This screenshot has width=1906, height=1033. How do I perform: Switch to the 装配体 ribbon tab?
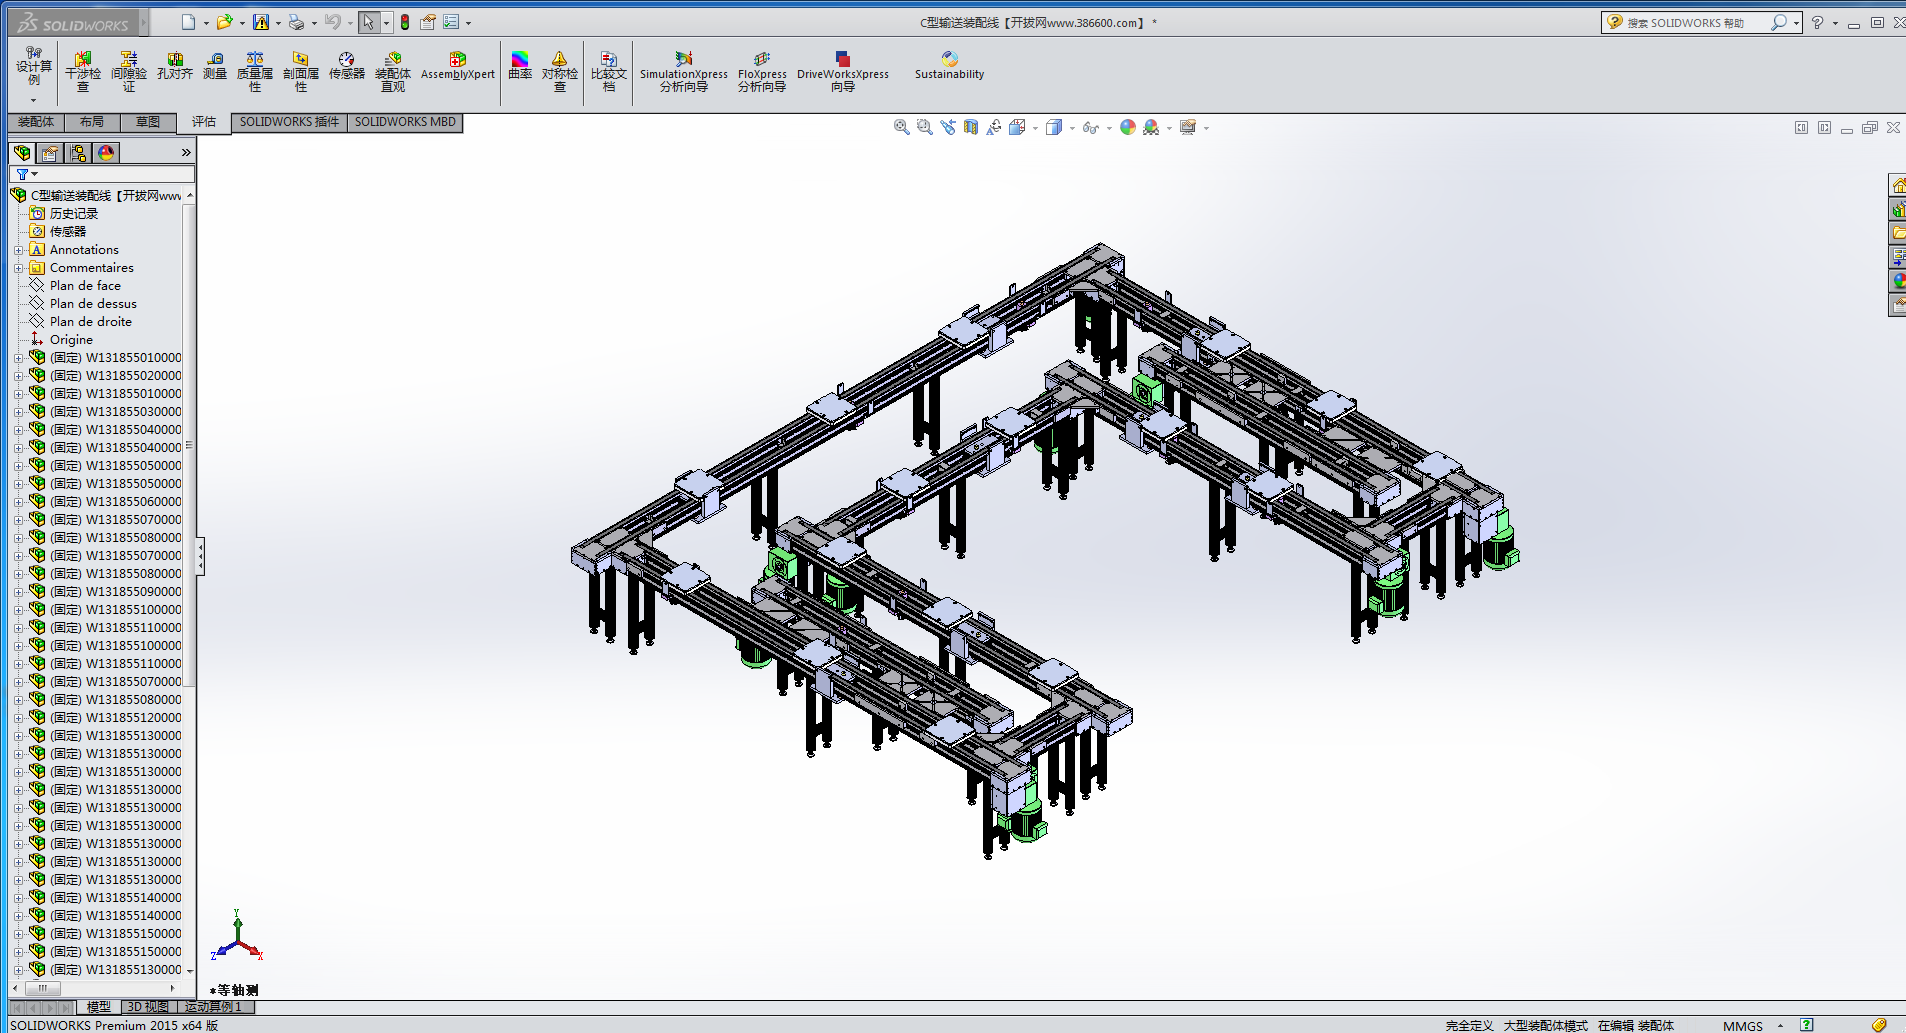(x=36, y=122)
